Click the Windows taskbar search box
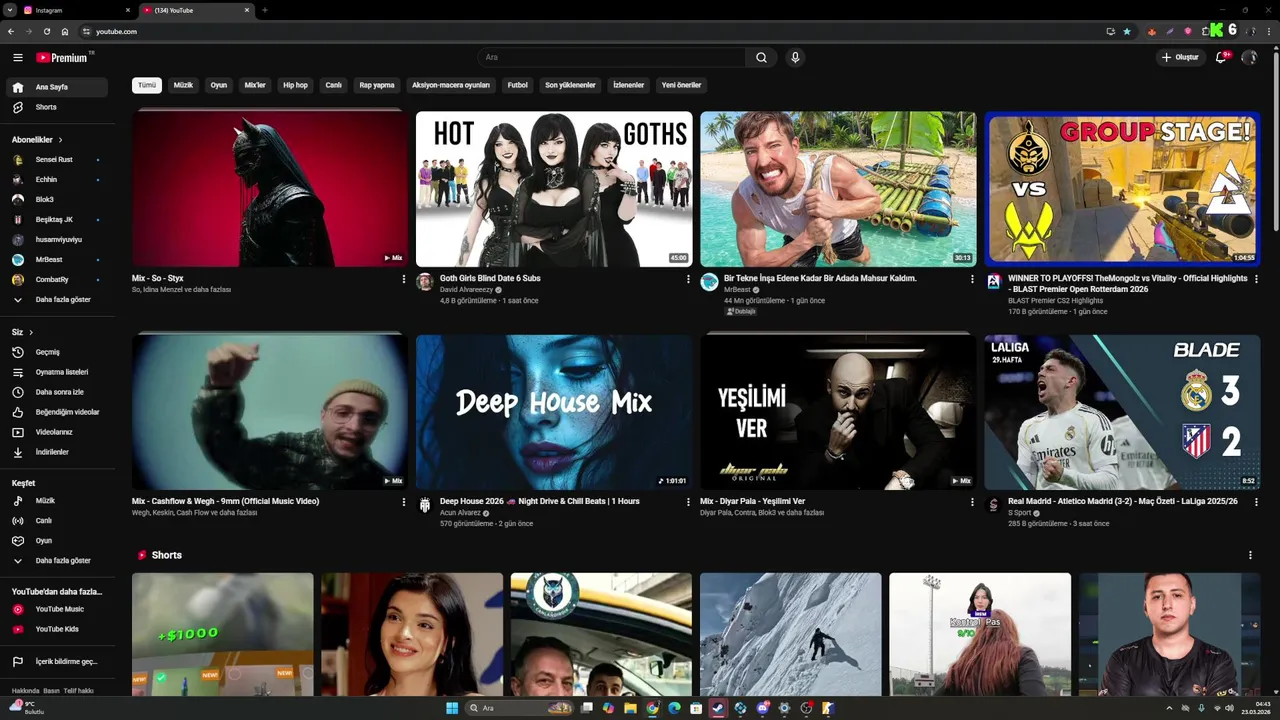Image resolution: width=1280 pixels, height=720 pixels. coord(521,708)
